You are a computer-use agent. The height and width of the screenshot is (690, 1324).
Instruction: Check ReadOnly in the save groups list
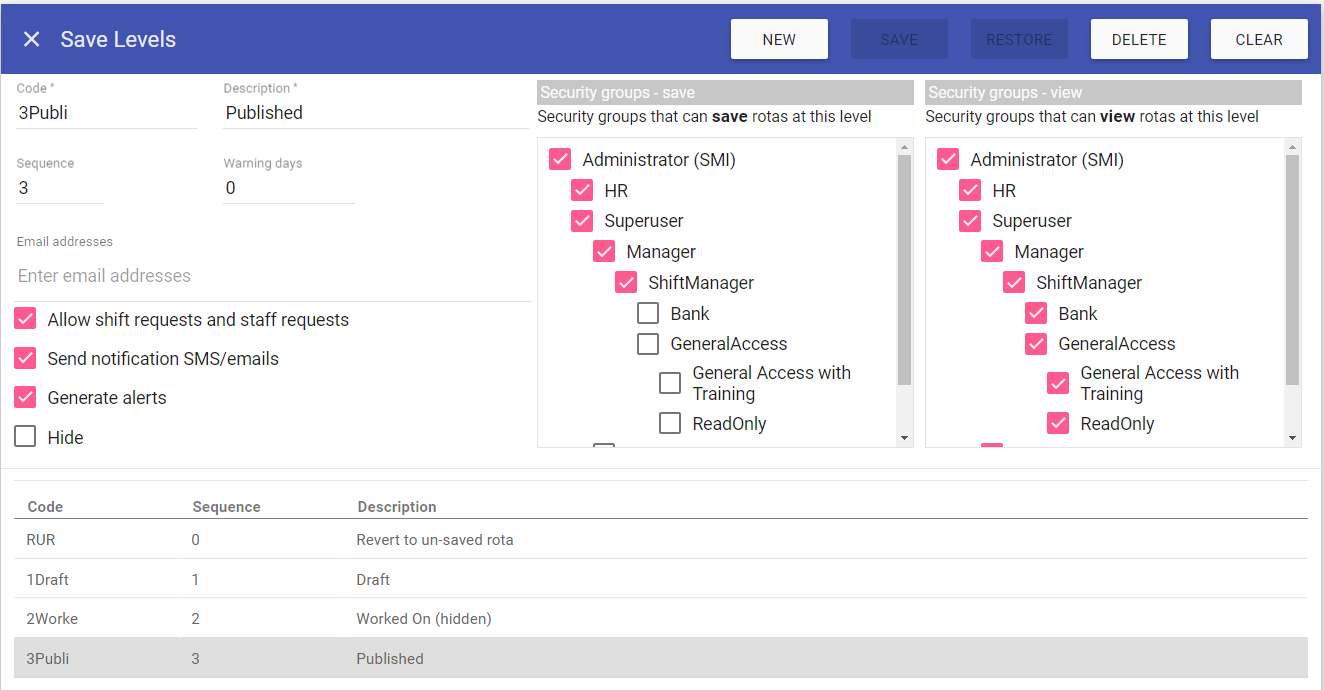[670, 424]
